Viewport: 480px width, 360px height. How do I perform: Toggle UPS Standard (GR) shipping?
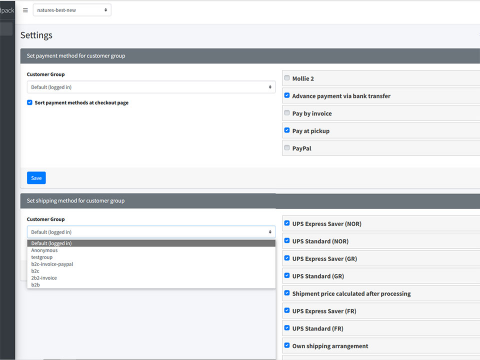[x=287, y=276]
